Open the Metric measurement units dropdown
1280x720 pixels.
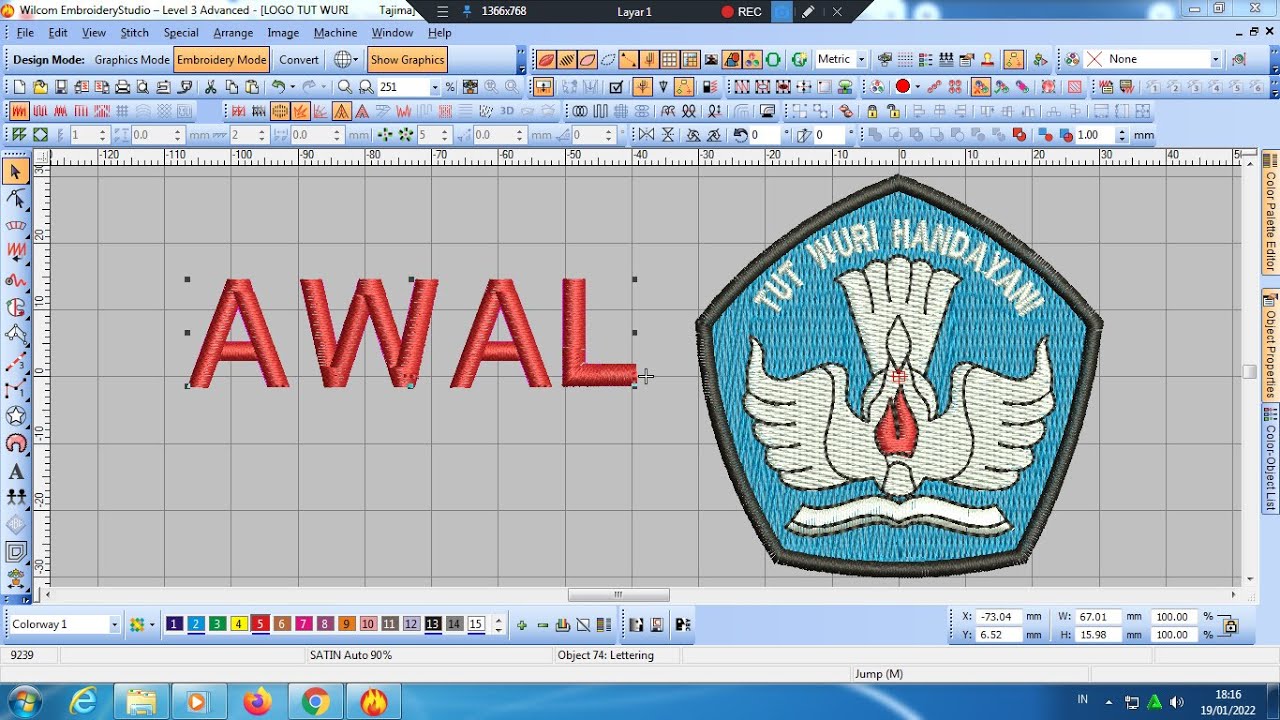[862, 60]
